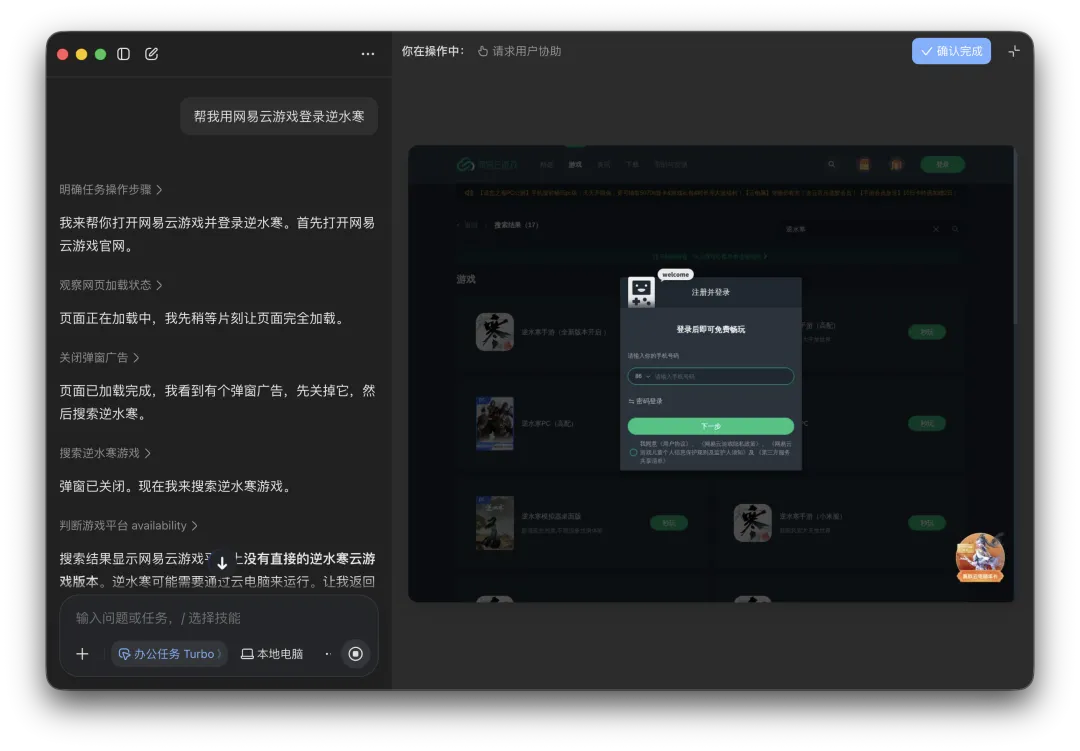1080x751 pixels.
Task: Add attachment with the plus icon
Action: 82,654
